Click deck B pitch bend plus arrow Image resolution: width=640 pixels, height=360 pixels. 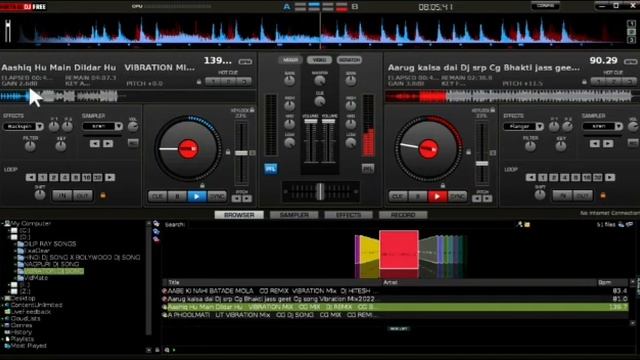(x=488, y=199)
